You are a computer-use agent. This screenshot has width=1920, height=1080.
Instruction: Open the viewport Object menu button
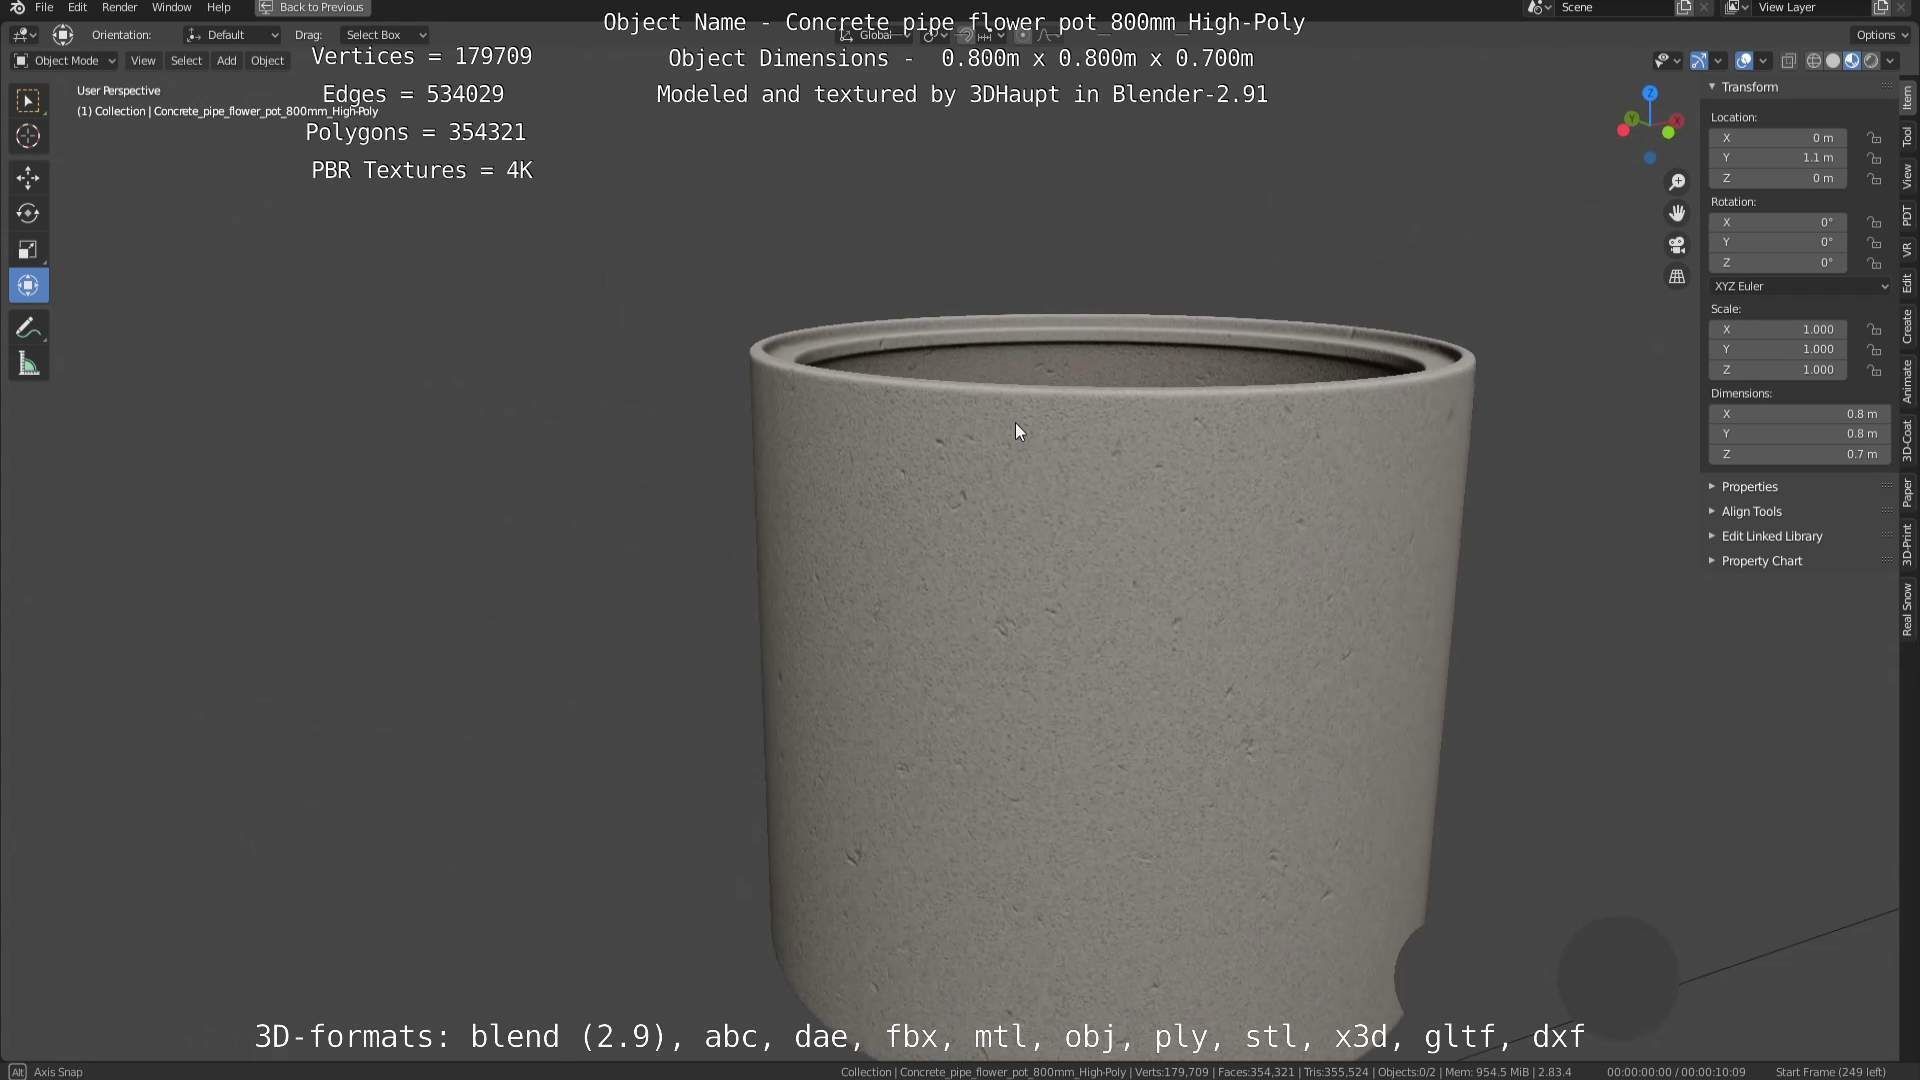[x=267, y=61]
